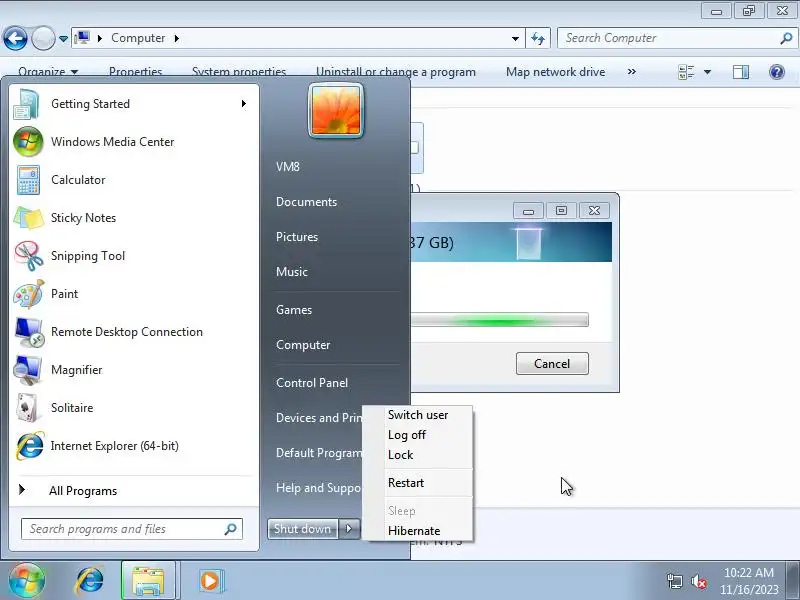Choose Hibernate from power menu

point(418,531)
